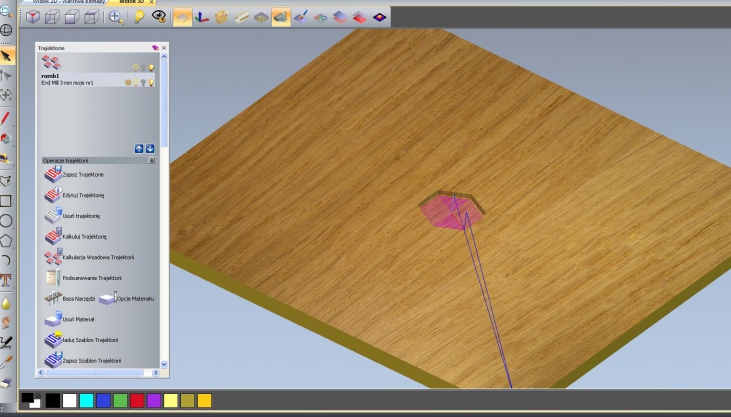Click the rainbow diamond toolbar icon
This screenshot has height=417, width=731.
coord(379,17)
